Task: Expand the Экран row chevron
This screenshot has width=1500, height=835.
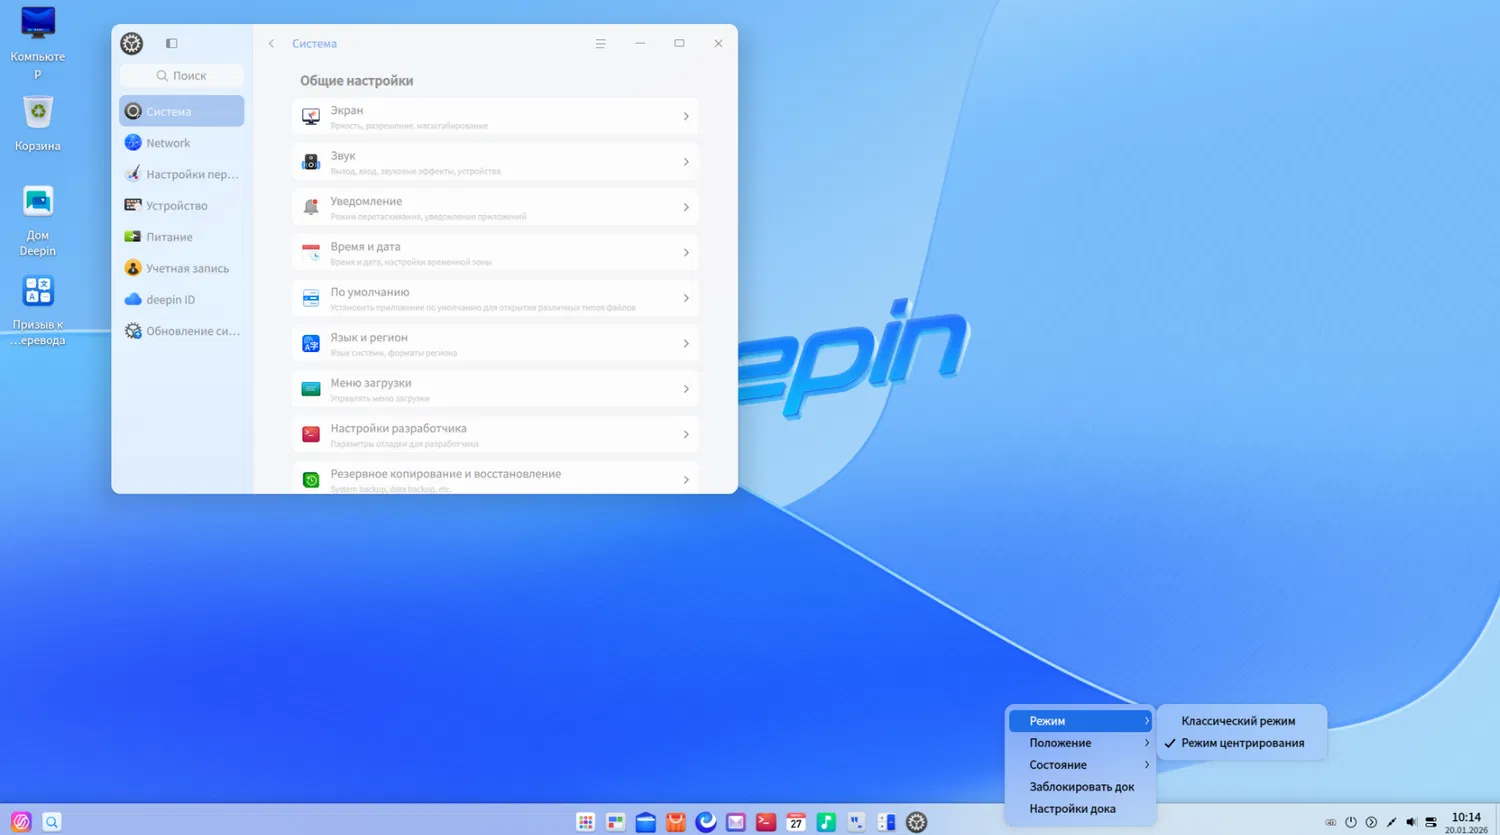Action: point(686,117)
